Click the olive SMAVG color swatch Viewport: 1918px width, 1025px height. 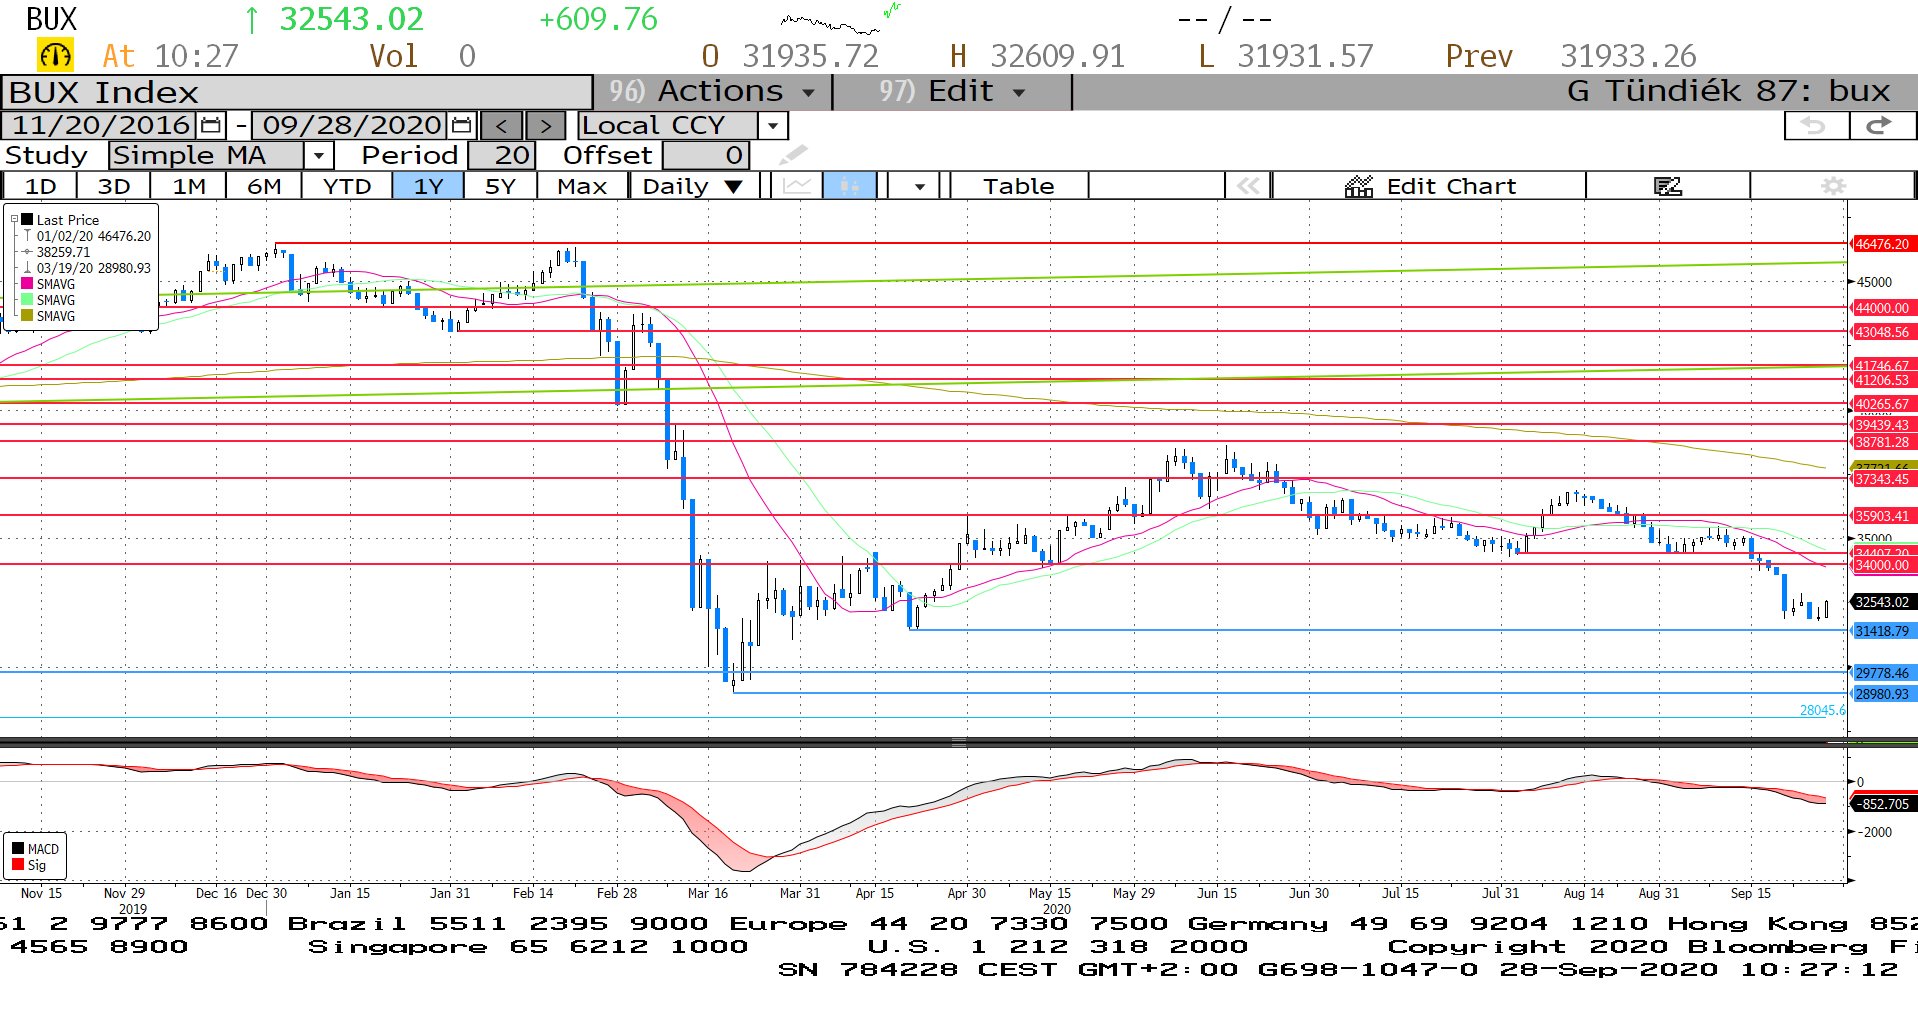[x=28, y=316]
